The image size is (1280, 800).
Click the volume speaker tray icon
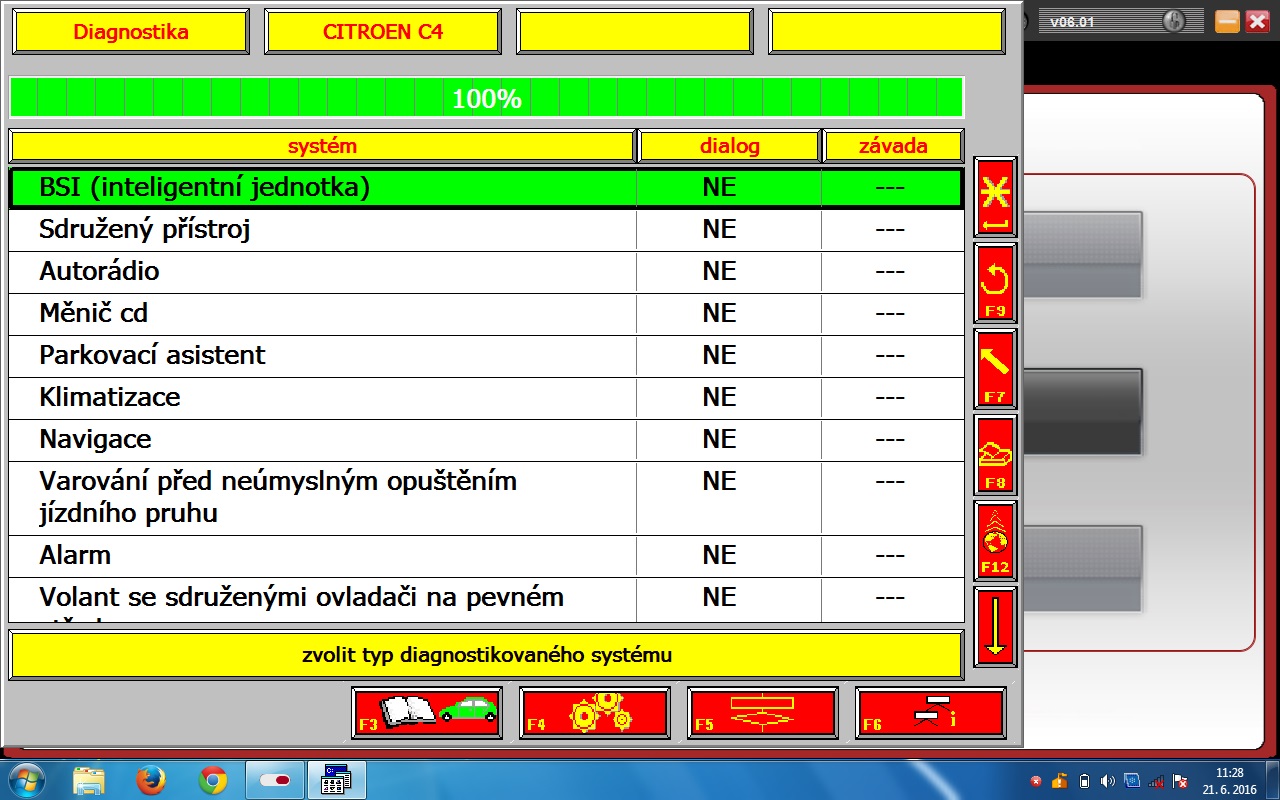pos(1107,781)
